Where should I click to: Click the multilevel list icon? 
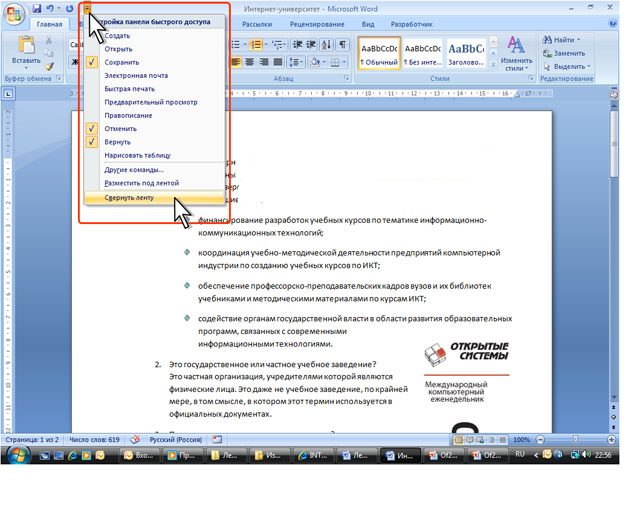click(x=278, y=44)
